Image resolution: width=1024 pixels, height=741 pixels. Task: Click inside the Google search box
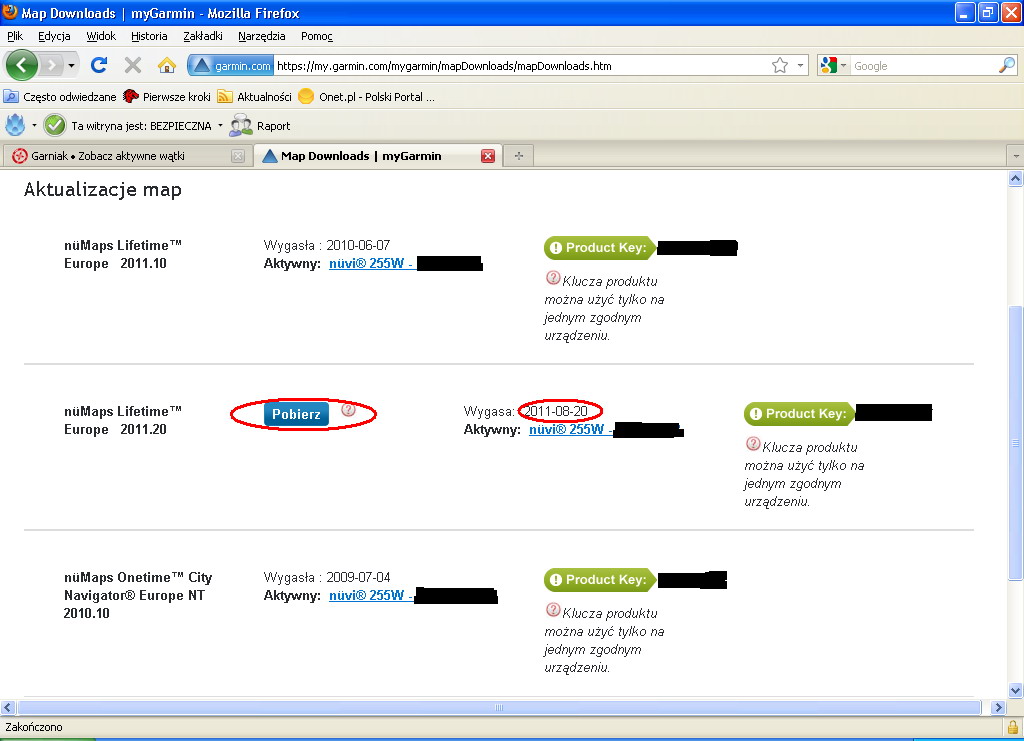(x=923, y=65)
